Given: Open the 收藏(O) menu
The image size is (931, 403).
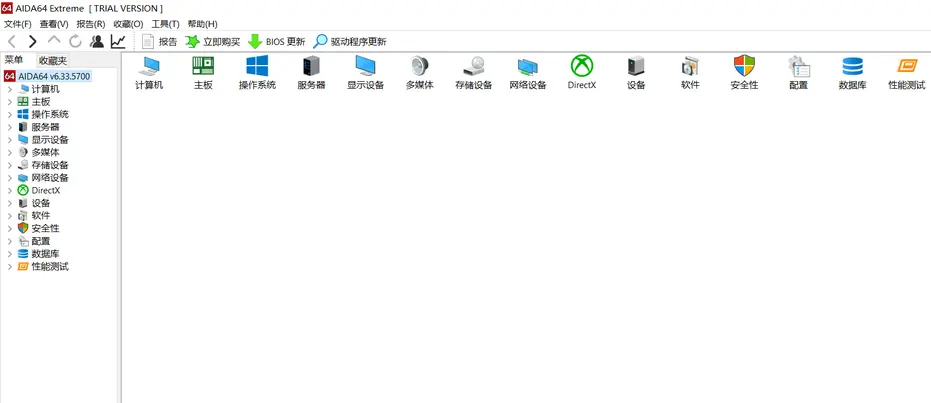Looking at the screenshot, I should coord(128,24).
